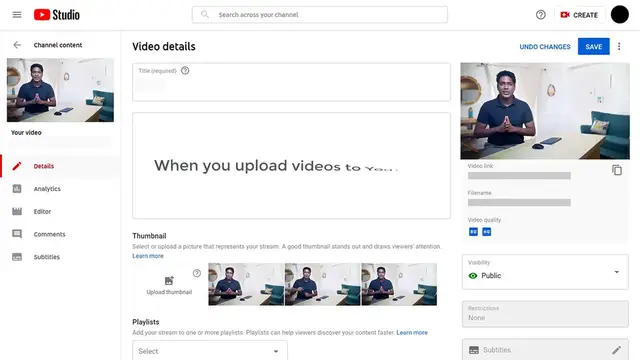Open the Playlists Select dropdown
The image size is (640, 360).
[210, 351]
